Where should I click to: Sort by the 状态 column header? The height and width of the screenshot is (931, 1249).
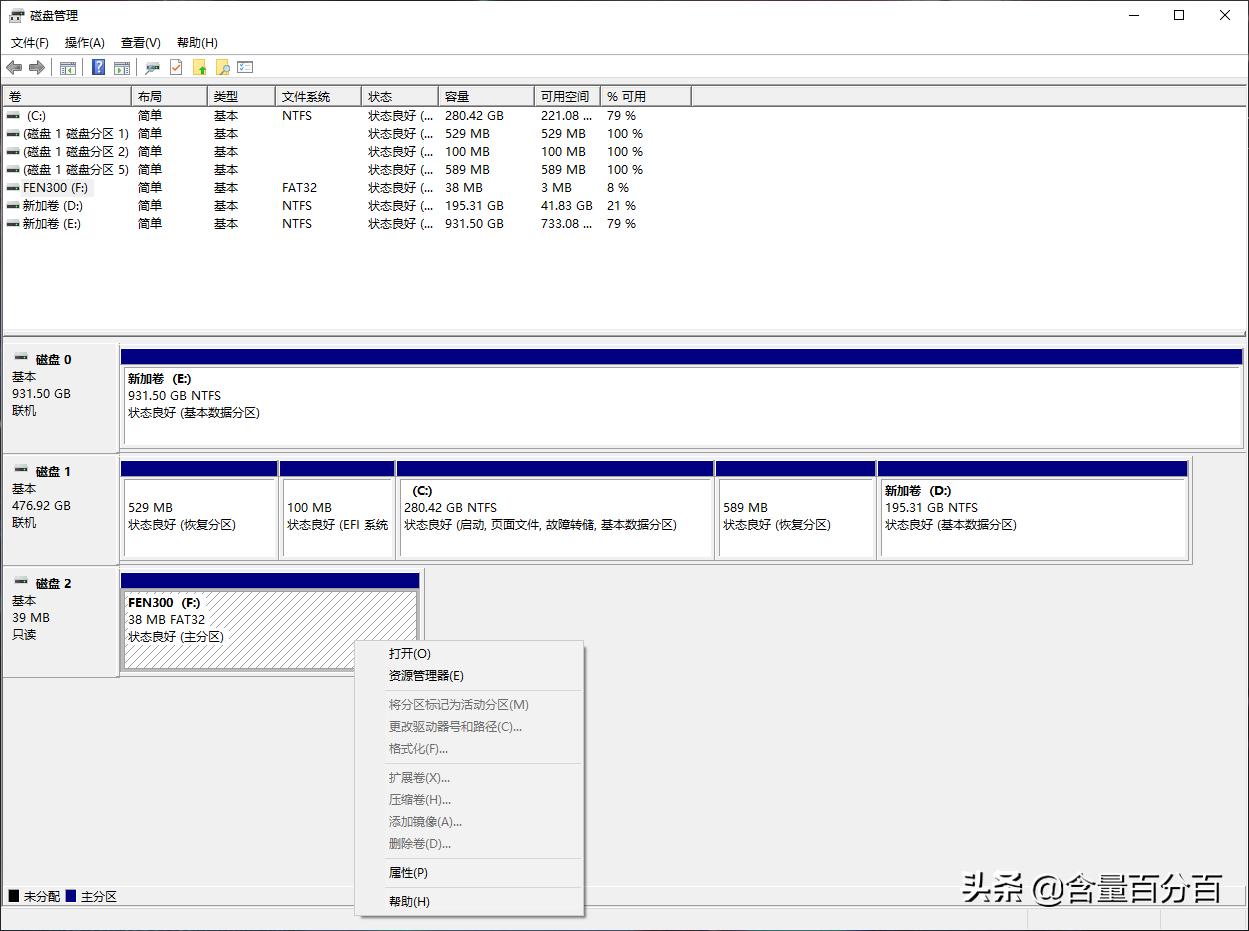[400, 97]
